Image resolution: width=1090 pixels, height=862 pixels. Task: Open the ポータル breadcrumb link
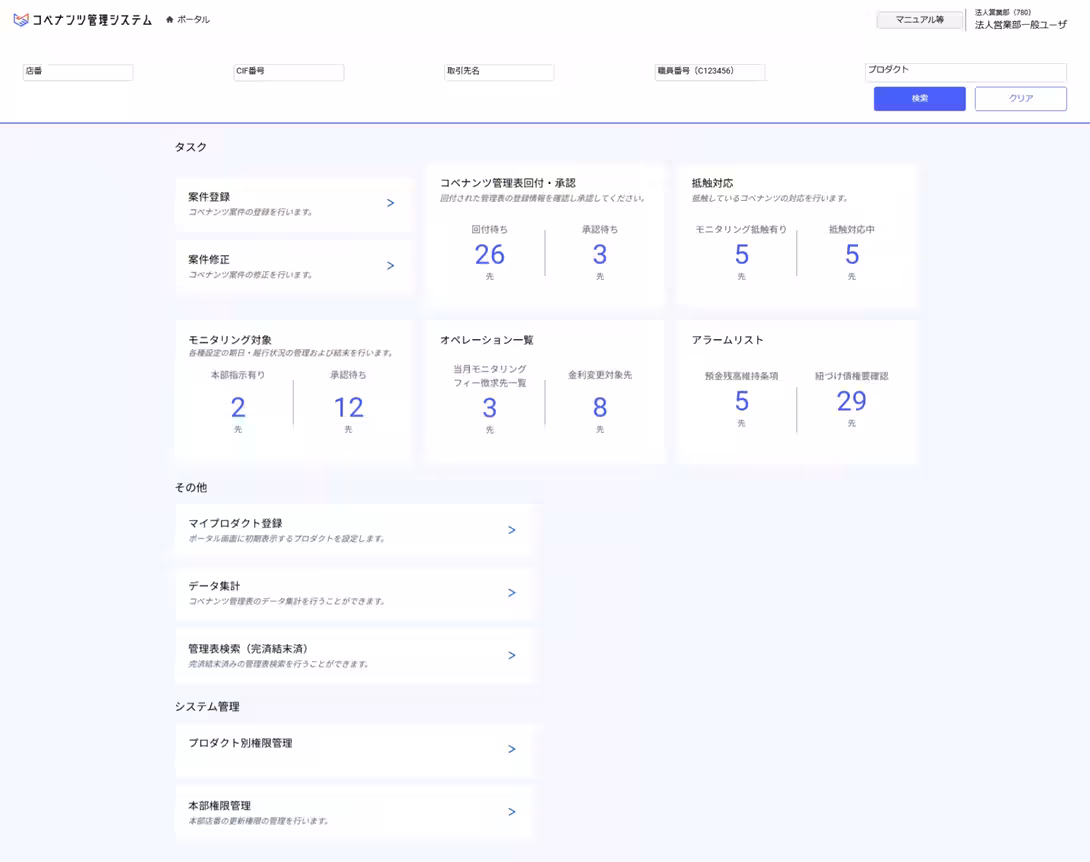(193, 19)
